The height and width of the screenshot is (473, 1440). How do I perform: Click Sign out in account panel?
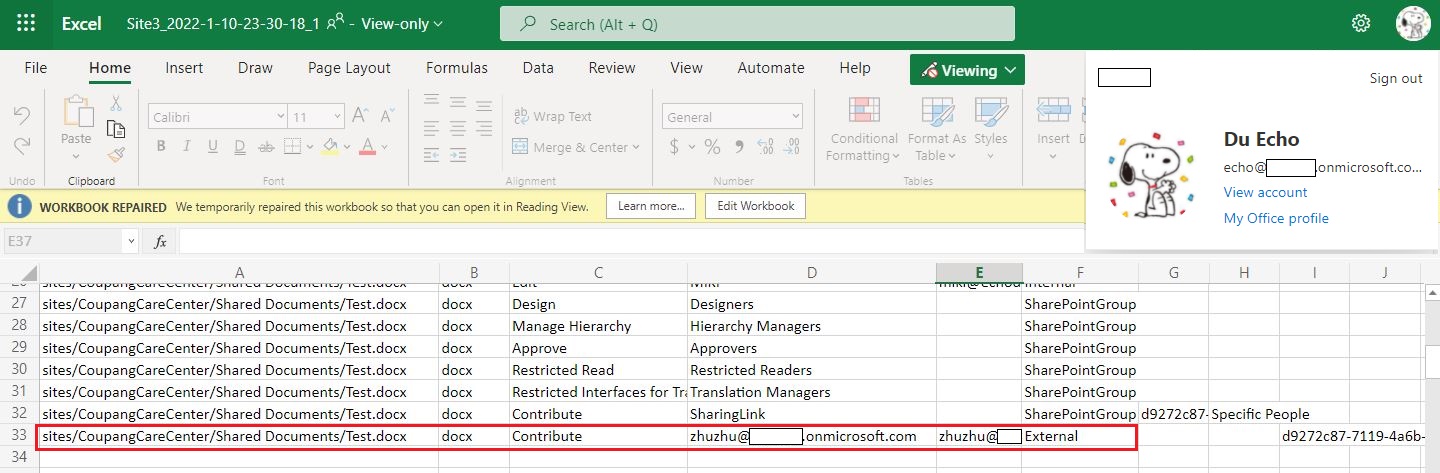click(x=1396, y=78)
